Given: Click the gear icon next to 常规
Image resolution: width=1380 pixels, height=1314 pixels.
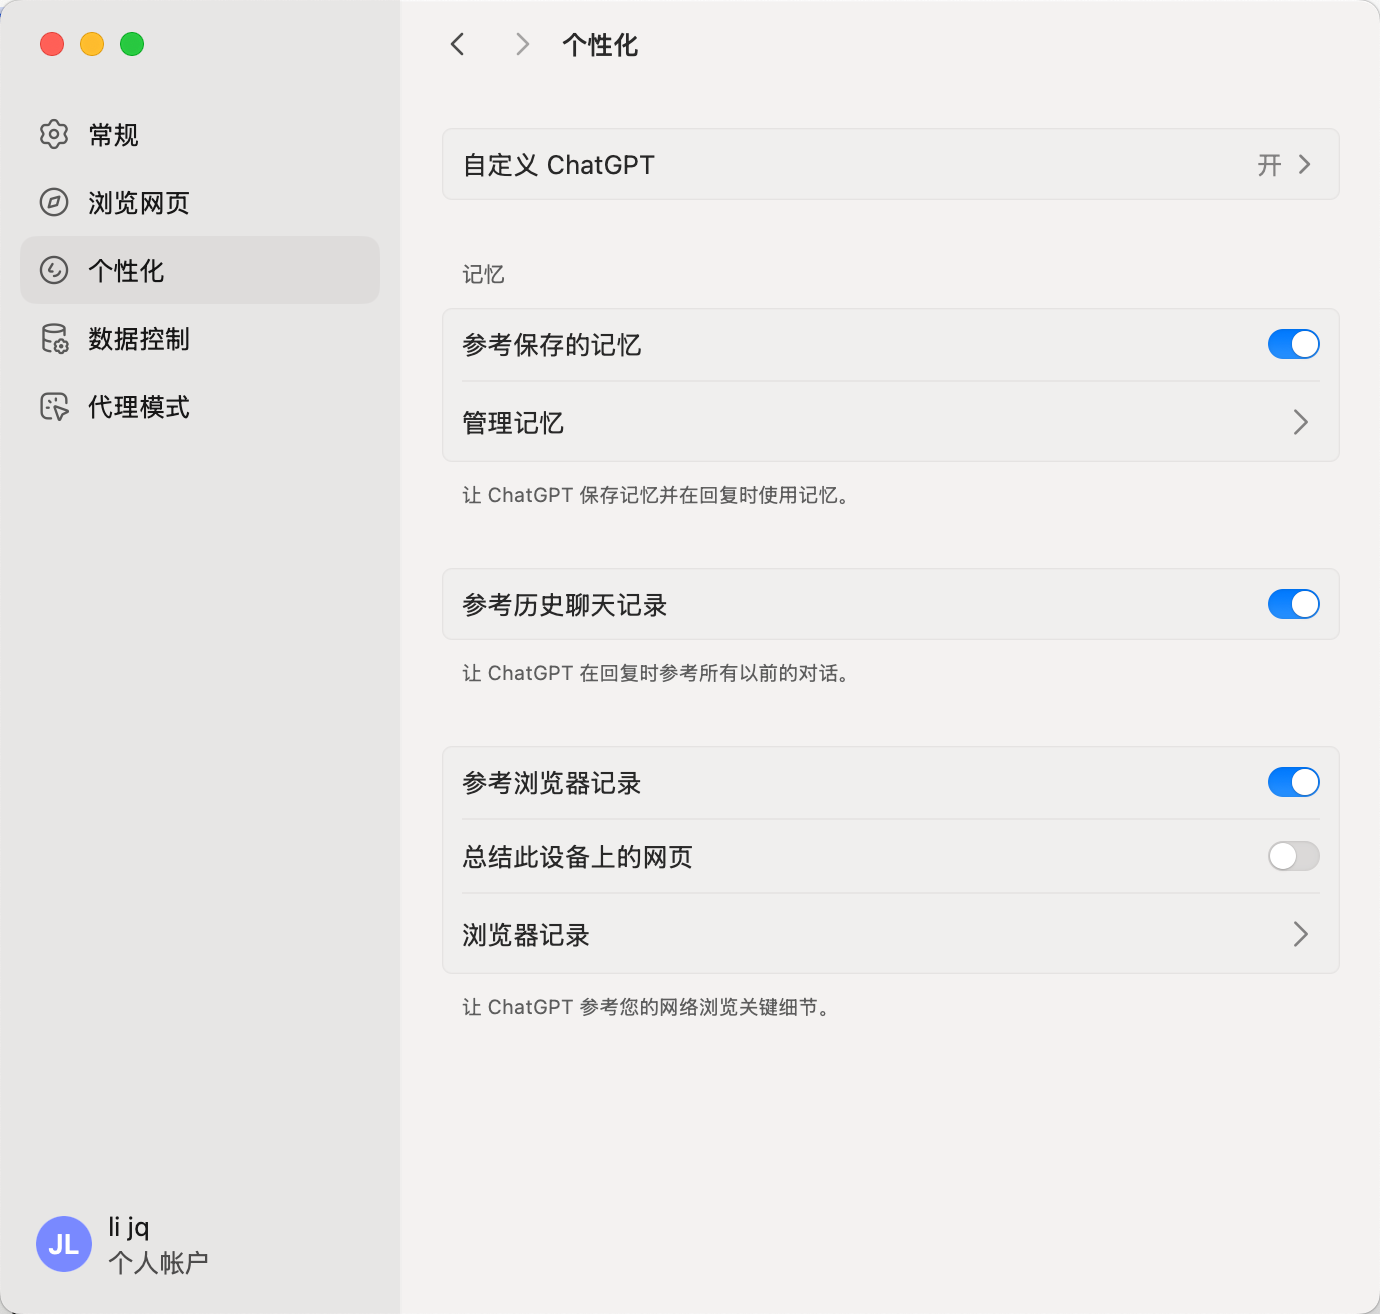Looking at the screenshot, I should [x=54, y=134].
